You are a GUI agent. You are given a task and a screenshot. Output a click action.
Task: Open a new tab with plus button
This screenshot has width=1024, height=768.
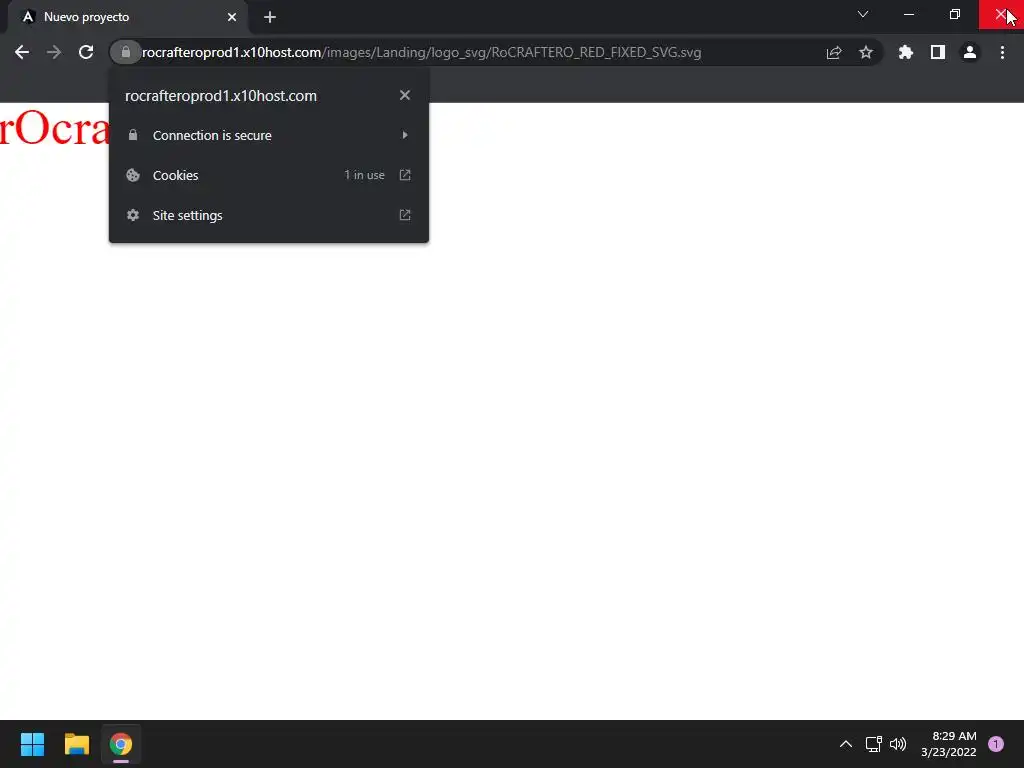coord(270,17)
